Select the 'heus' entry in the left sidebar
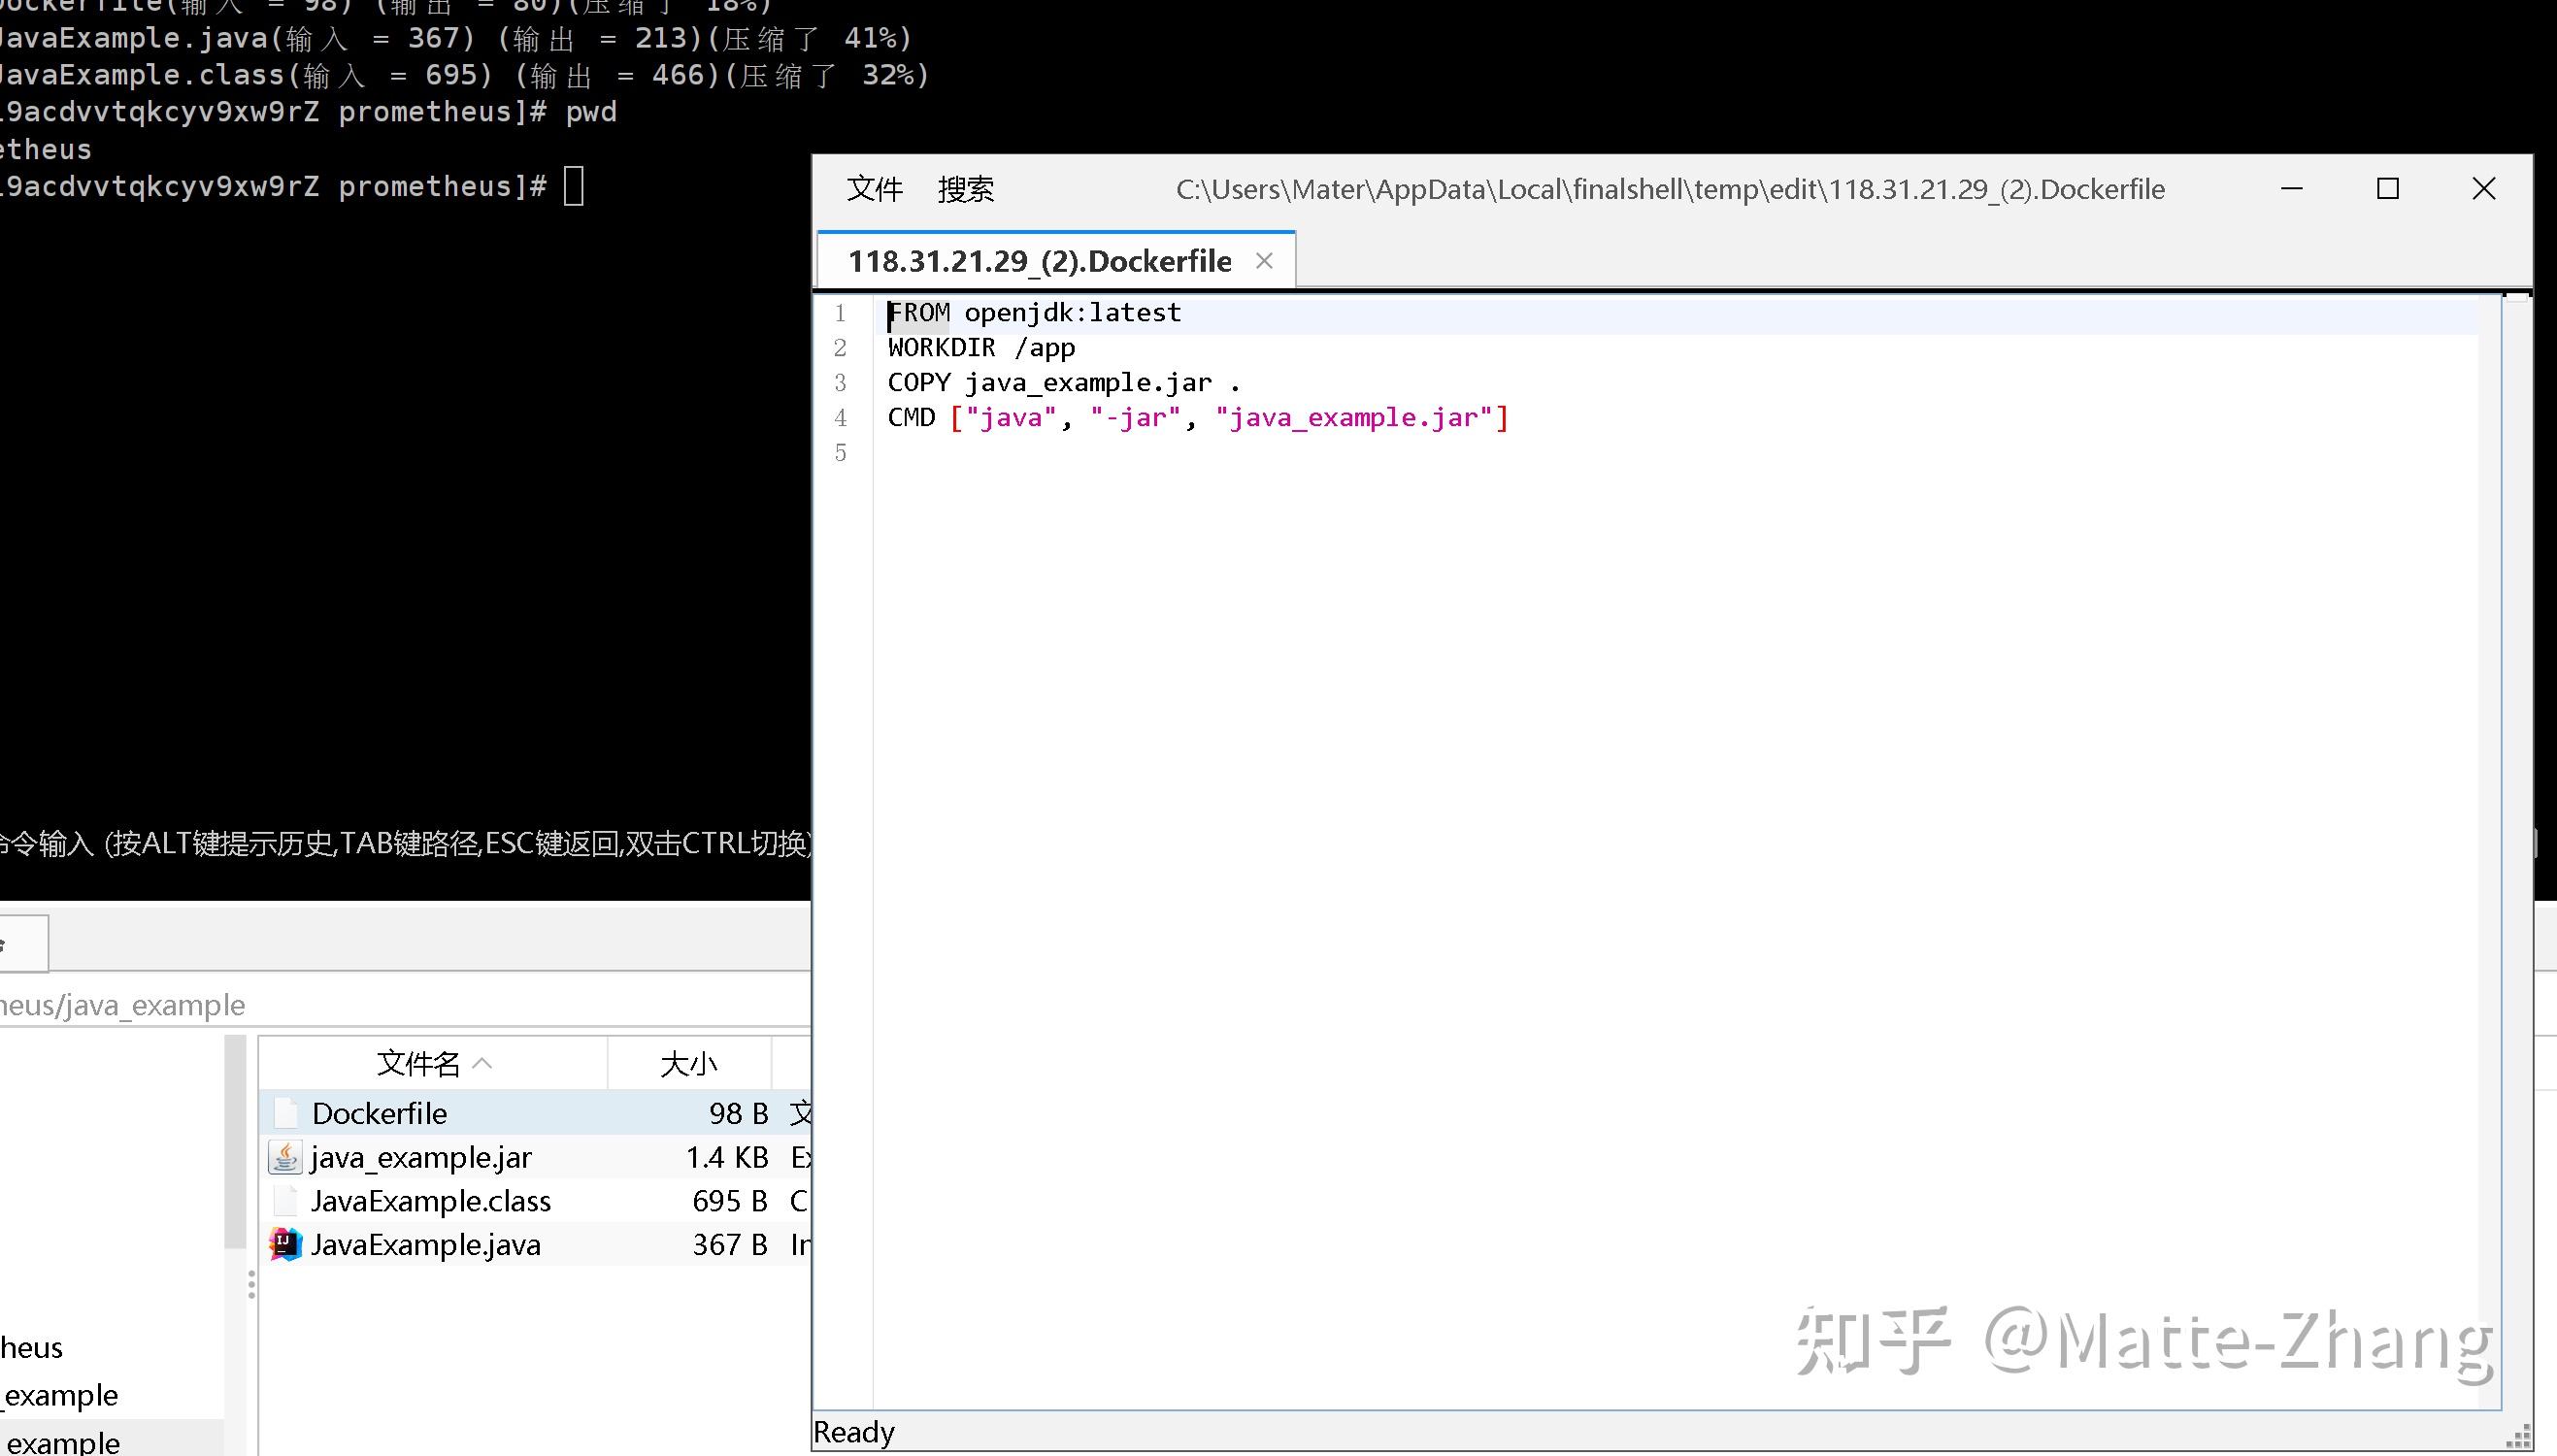 [x=30, y=1347]
